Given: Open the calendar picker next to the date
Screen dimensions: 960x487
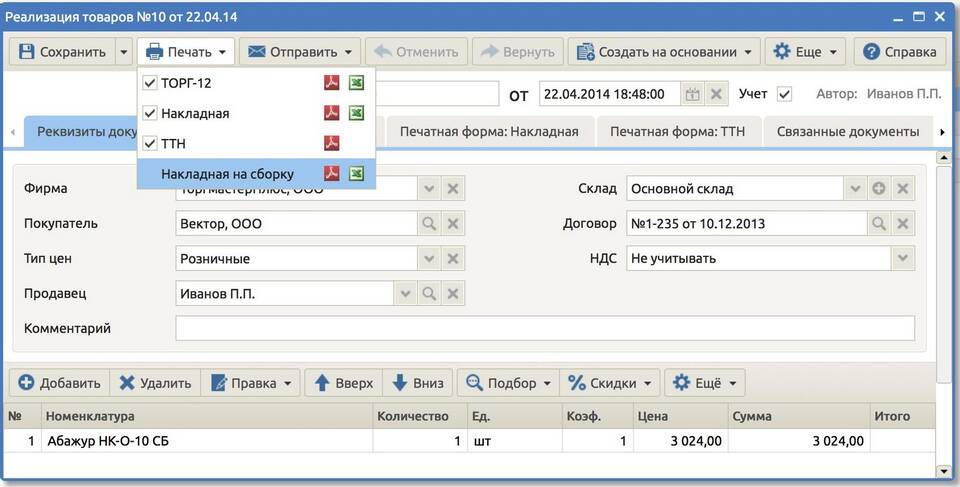Looking at the screenshot, I should [692, 94].
